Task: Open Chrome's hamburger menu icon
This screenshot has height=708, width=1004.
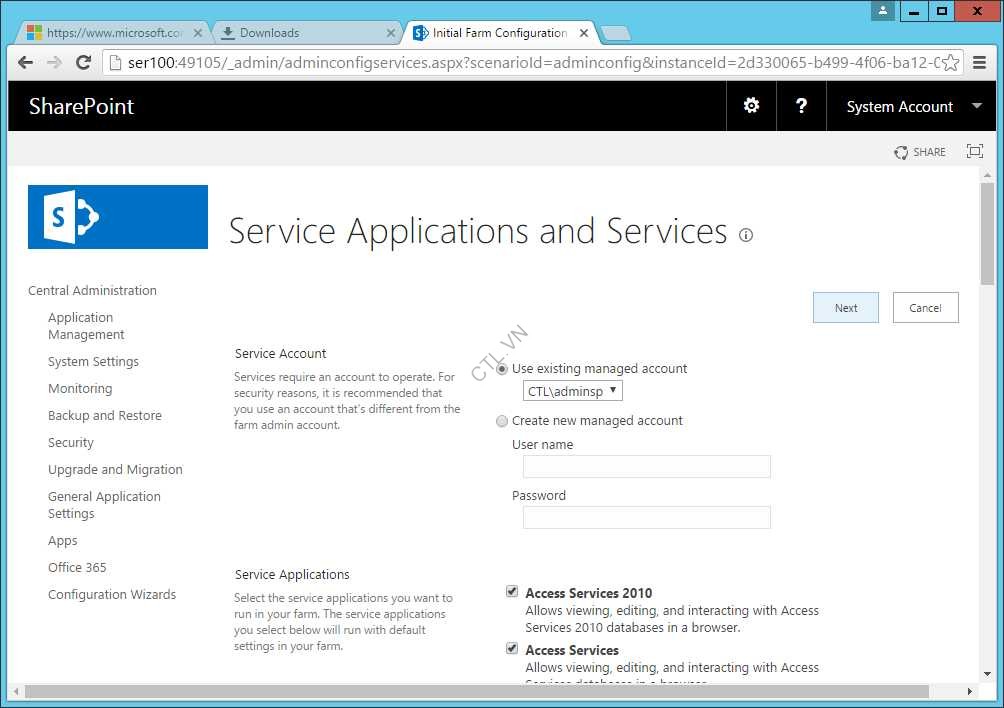Action: [x=981, y=62]
